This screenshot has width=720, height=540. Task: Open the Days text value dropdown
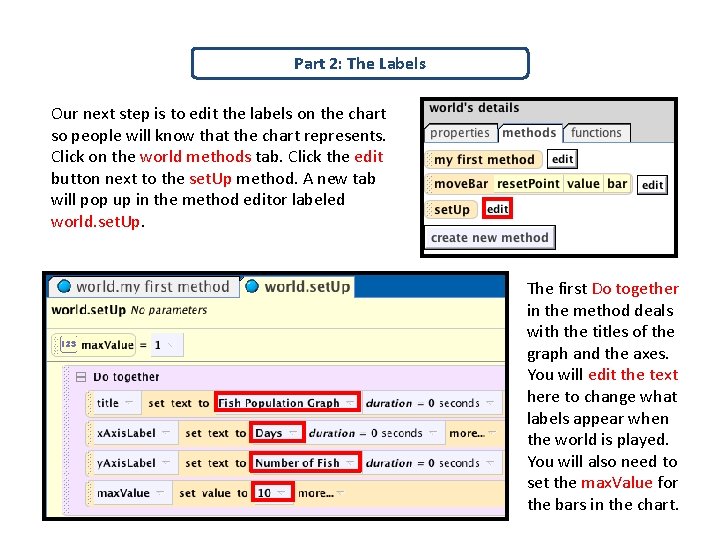277,433
